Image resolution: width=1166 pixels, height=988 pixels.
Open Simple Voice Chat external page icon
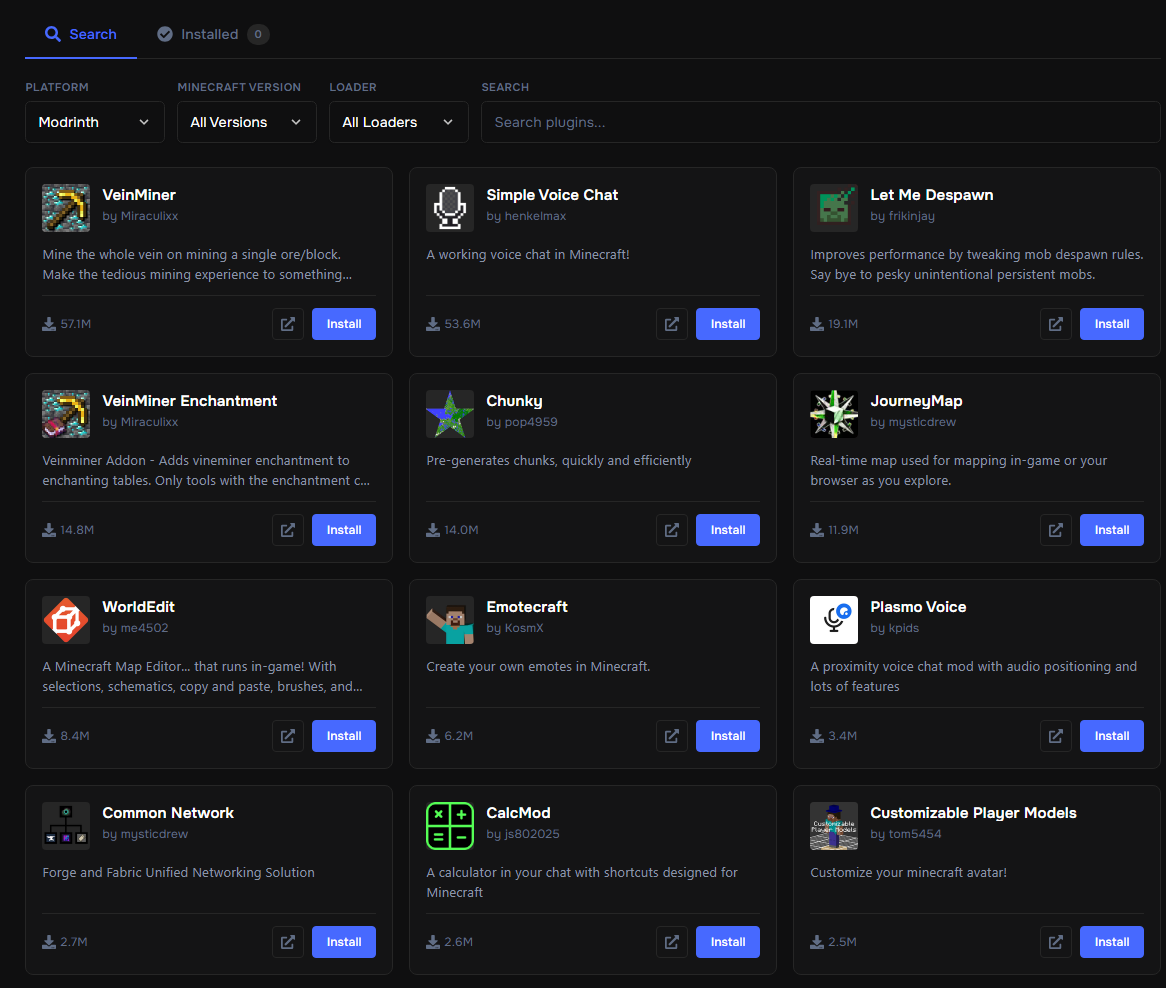point(671,324)
